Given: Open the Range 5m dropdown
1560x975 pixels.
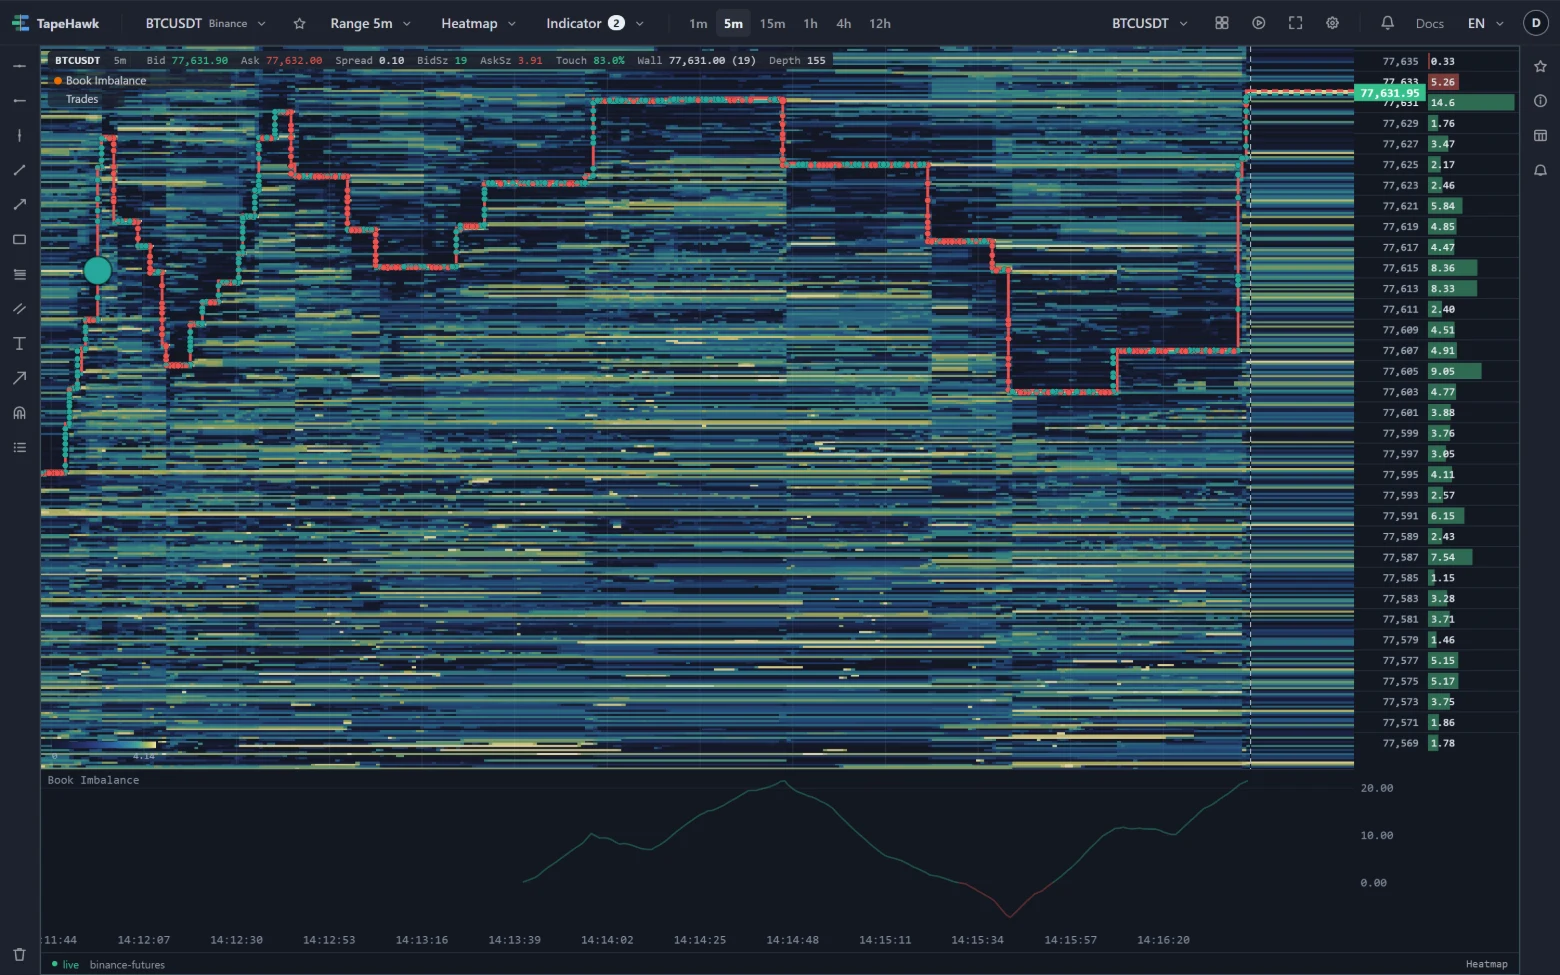Looking at the screenshot, I should click(x=370, y=23).
